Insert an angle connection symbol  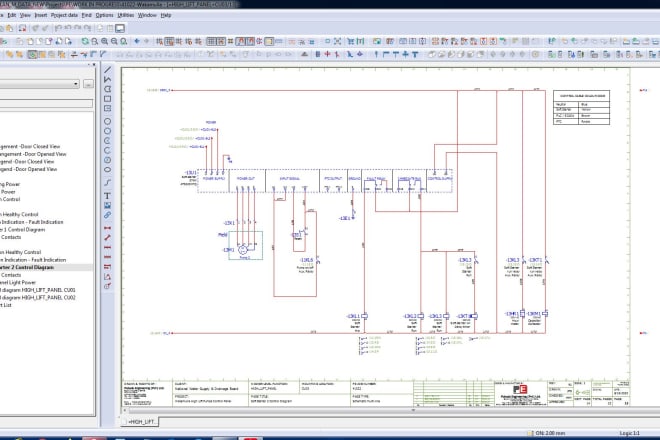[x=386, y=54]
